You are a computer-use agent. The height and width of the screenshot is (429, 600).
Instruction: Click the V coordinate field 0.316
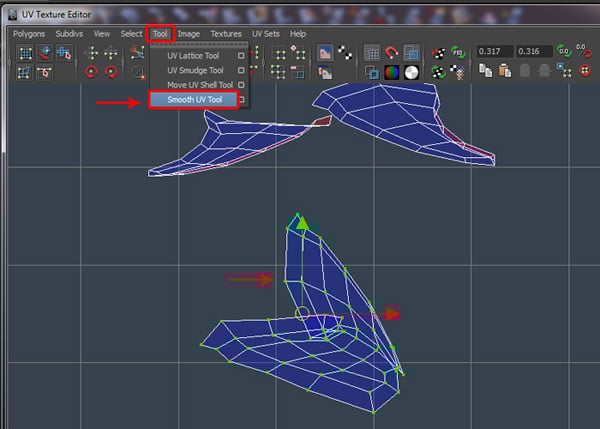pos(534,51)
